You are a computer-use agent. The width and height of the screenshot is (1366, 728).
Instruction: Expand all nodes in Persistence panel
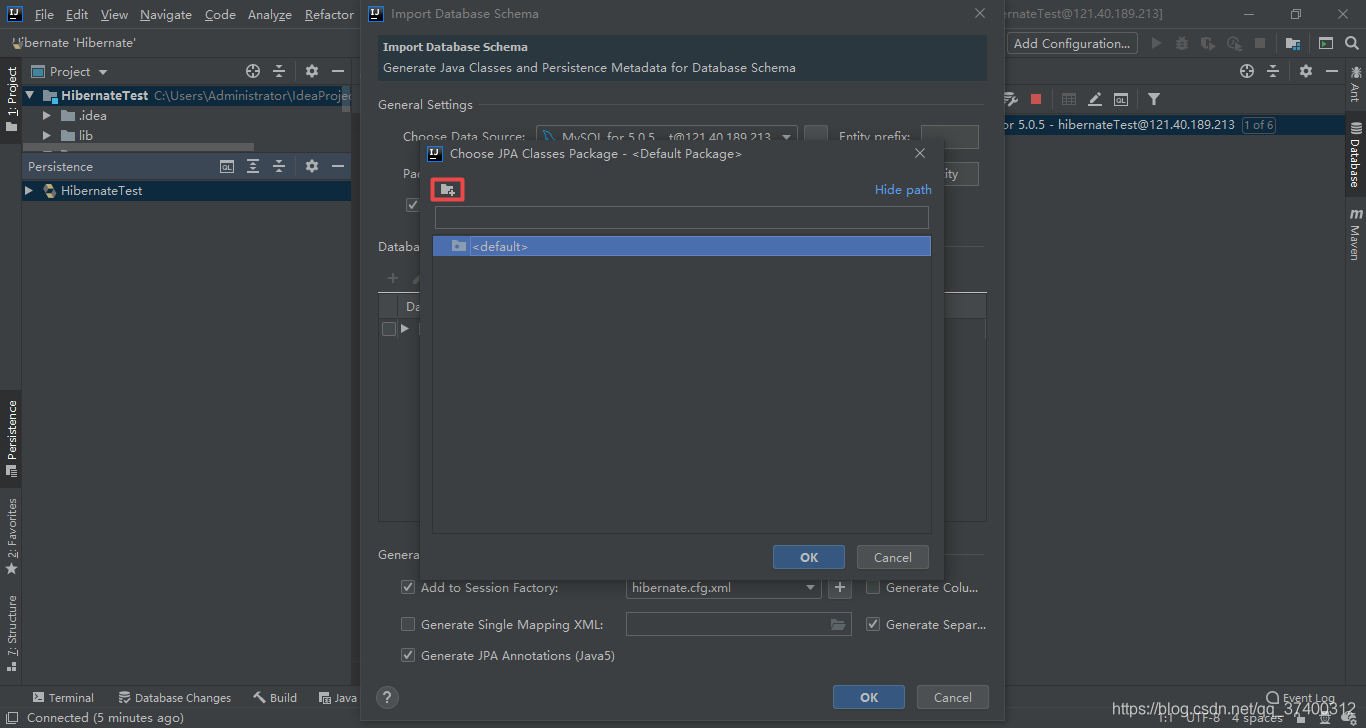[253, 166]
